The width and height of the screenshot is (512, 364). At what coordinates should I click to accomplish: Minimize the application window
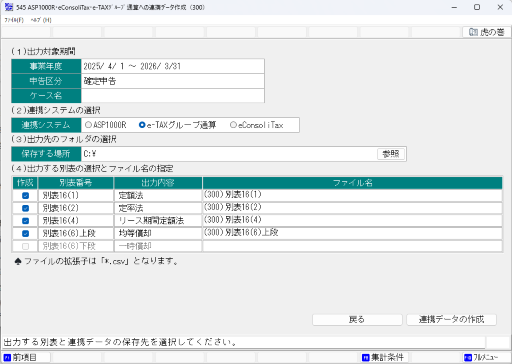(454, 7)
